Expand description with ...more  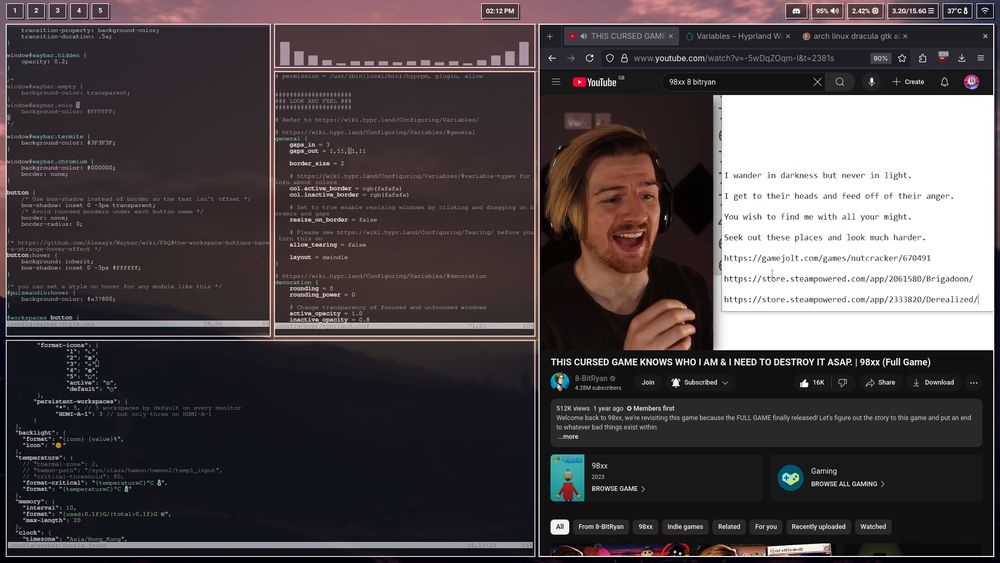tap(568, 437)
